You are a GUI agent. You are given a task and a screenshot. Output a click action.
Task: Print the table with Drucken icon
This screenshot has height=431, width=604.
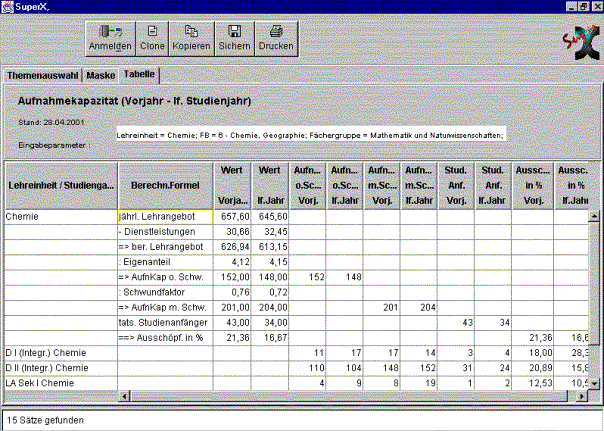pyautogui.click(x=276, y=39)
